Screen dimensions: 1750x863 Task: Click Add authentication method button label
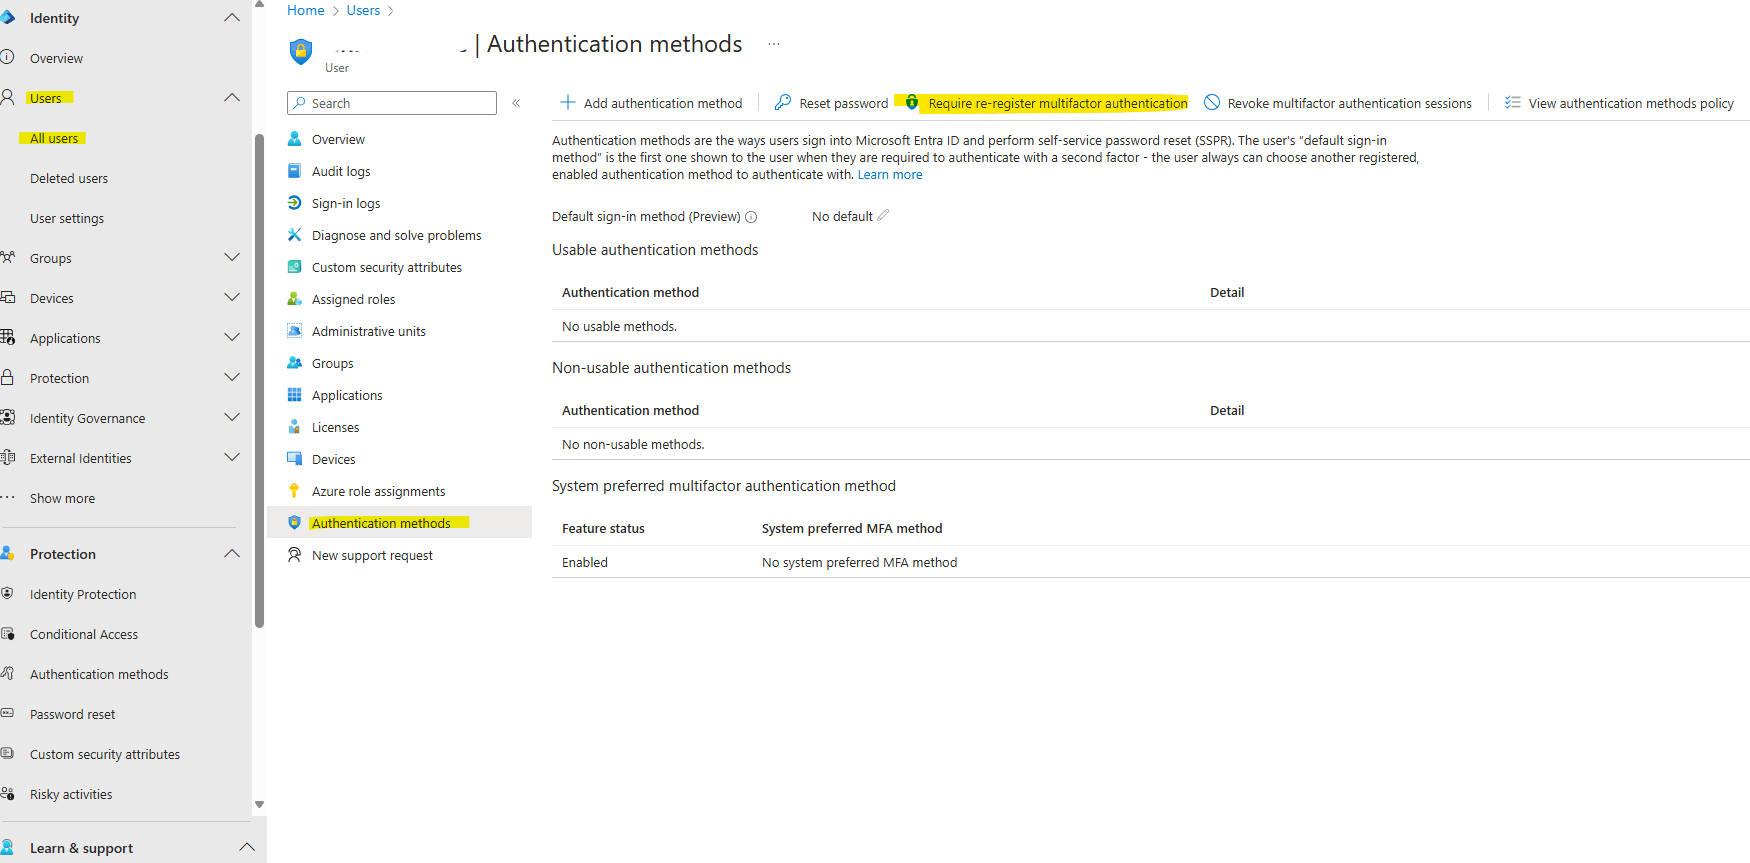[x=663, y=103]
